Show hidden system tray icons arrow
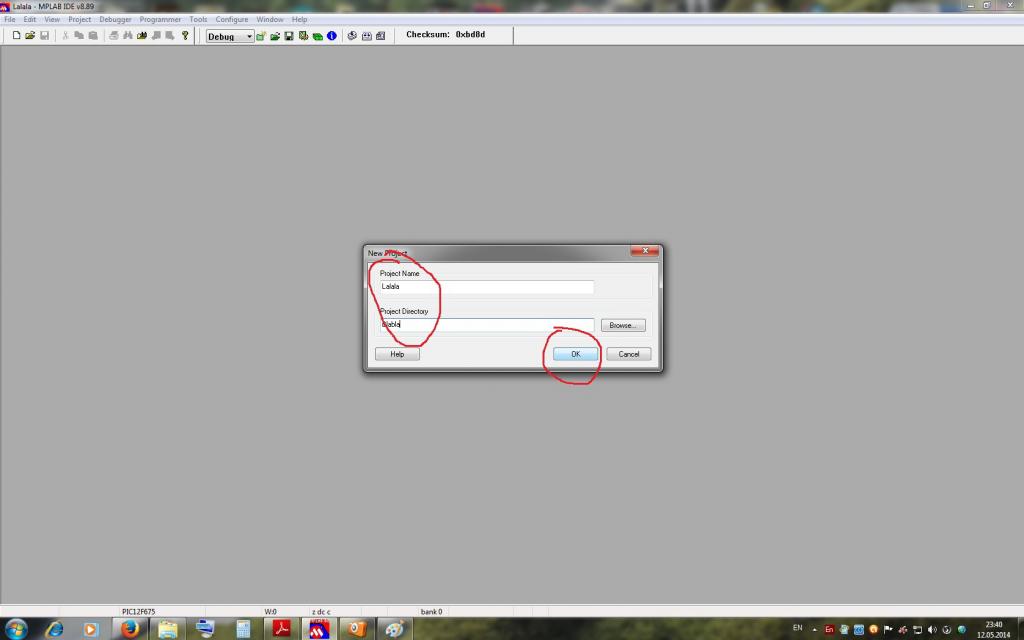1024x640 pixels. 814,629
